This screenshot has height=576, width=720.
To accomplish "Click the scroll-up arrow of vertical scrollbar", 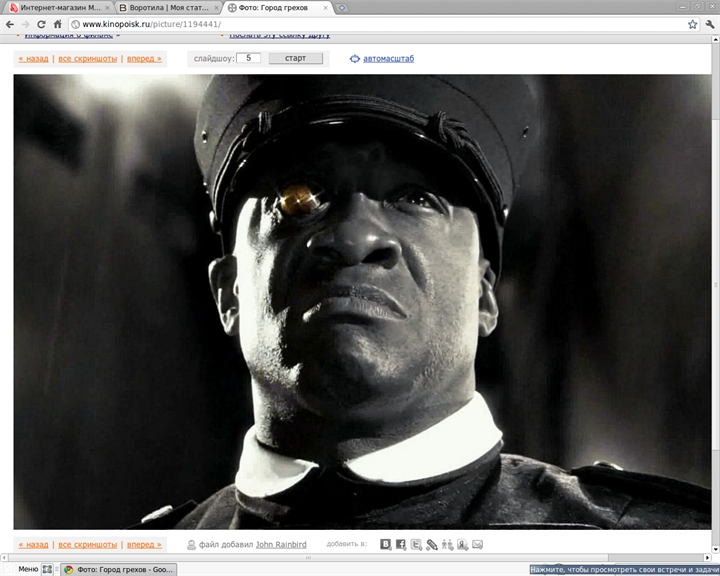I will coord(715,40).
